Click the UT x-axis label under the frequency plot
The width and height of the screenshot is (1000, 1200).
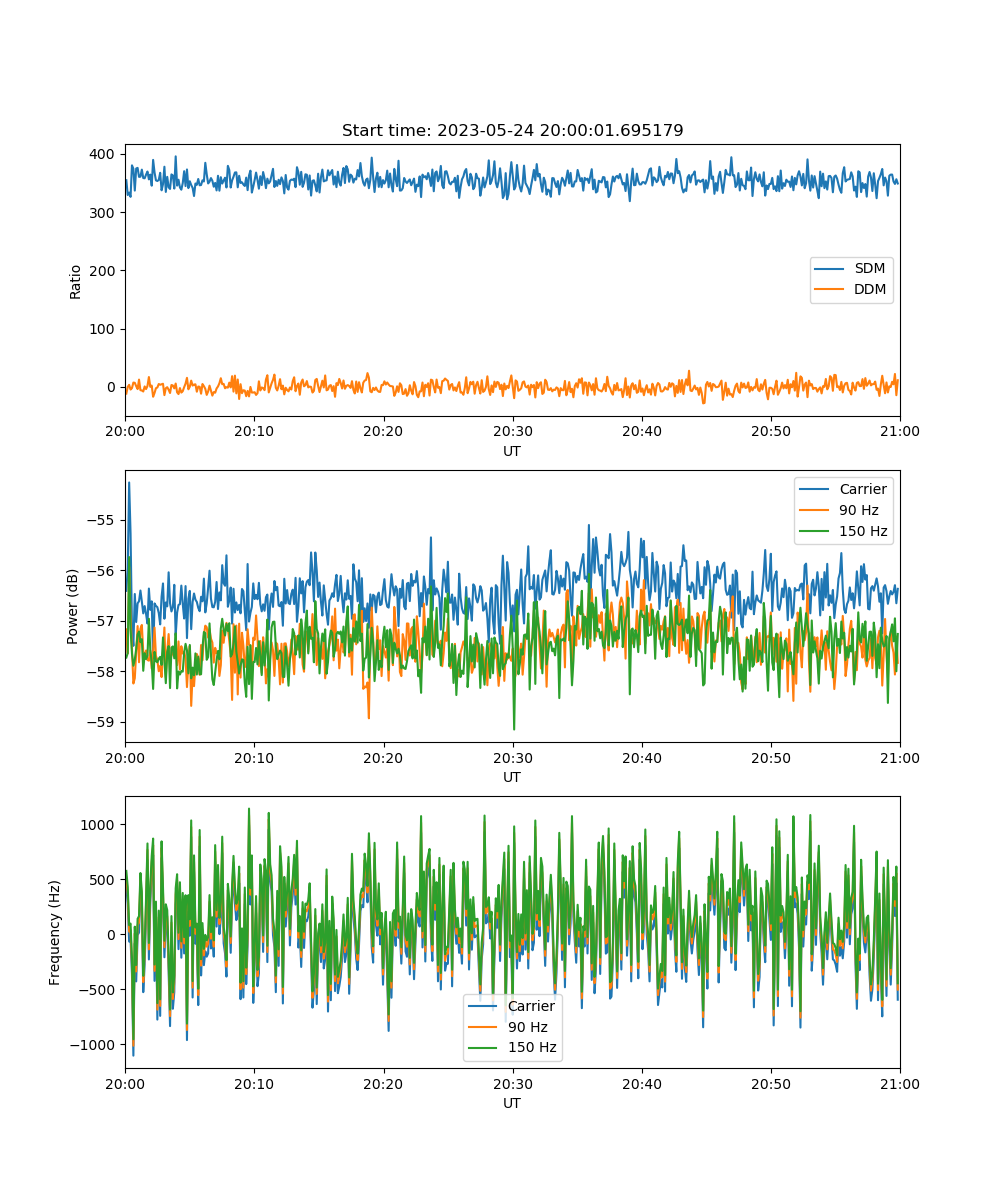[512, 1103]
